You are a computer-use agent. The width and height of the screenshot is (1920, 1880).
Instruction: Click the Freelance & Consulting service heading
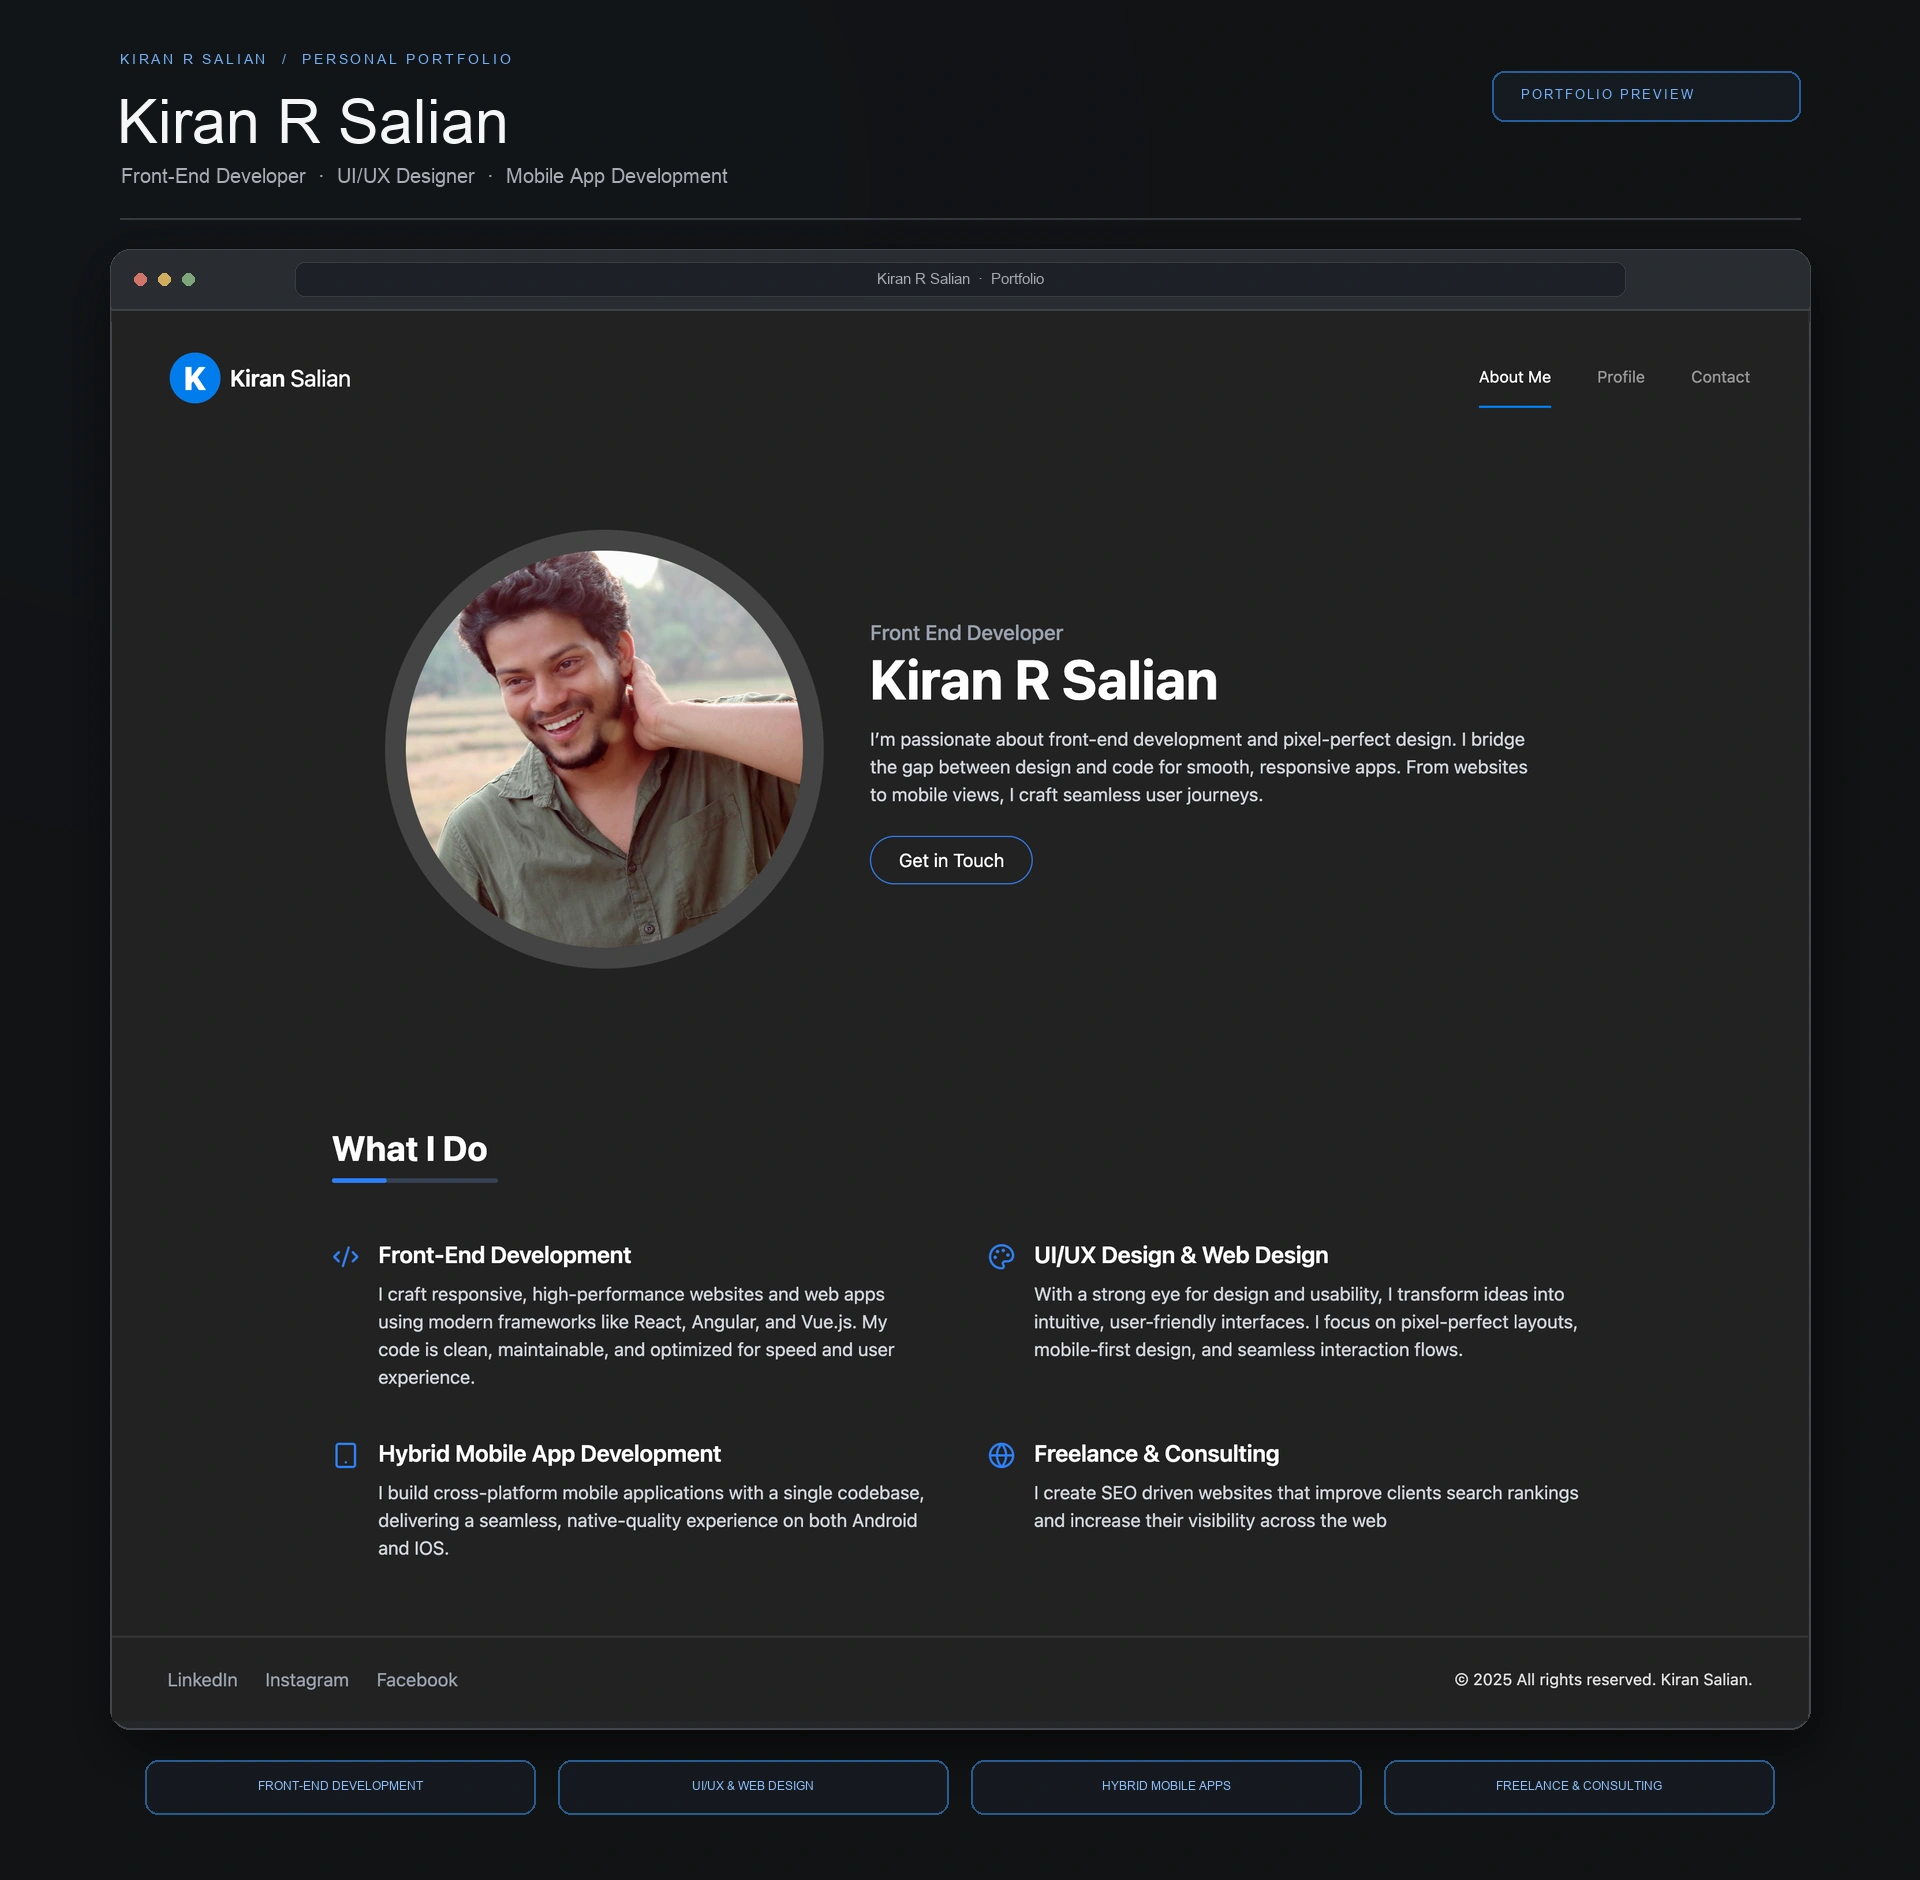[x=1156, y=1453]
